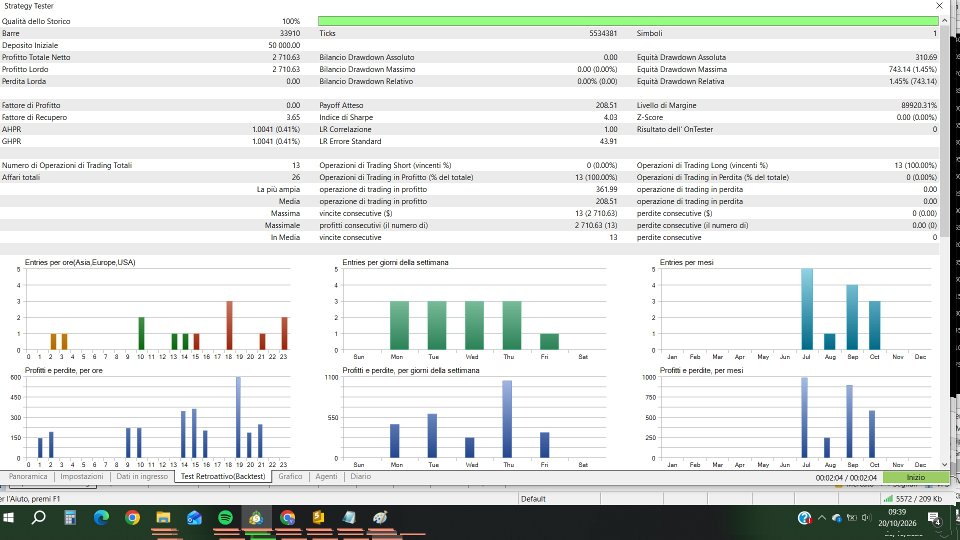The height and width of the screenshot is (540, 960).
Task: Open the Dati in ingresso tab
Action: 142,476
